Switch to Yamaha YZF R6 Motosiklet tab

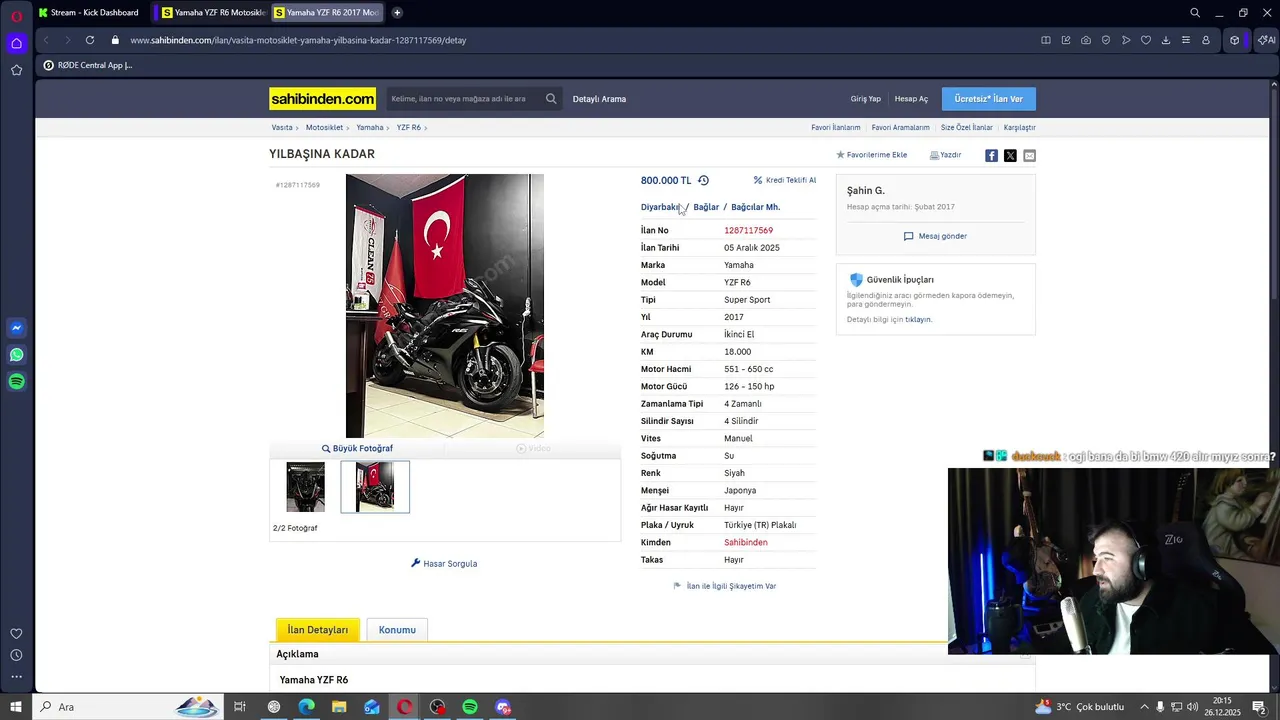(x=212, y=13)
